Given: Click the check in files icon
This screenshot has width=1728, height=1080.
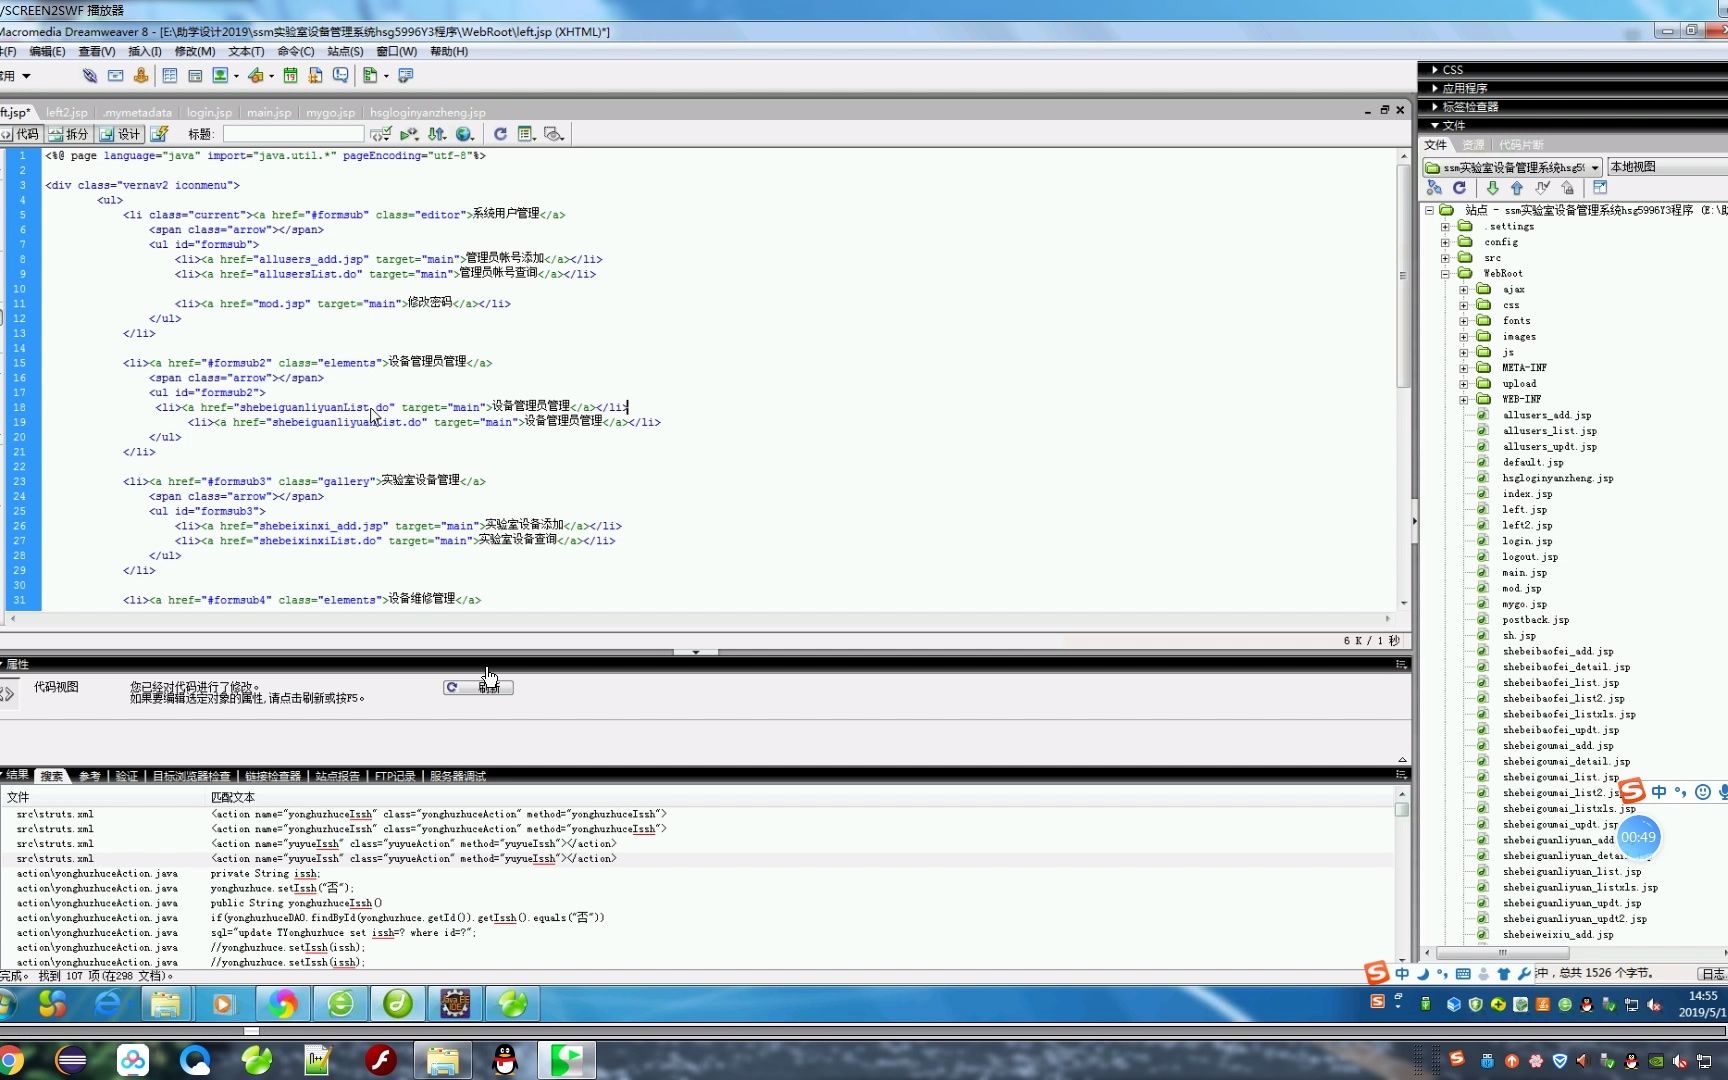Looking at the screenshot, I should click(1568, 188).
